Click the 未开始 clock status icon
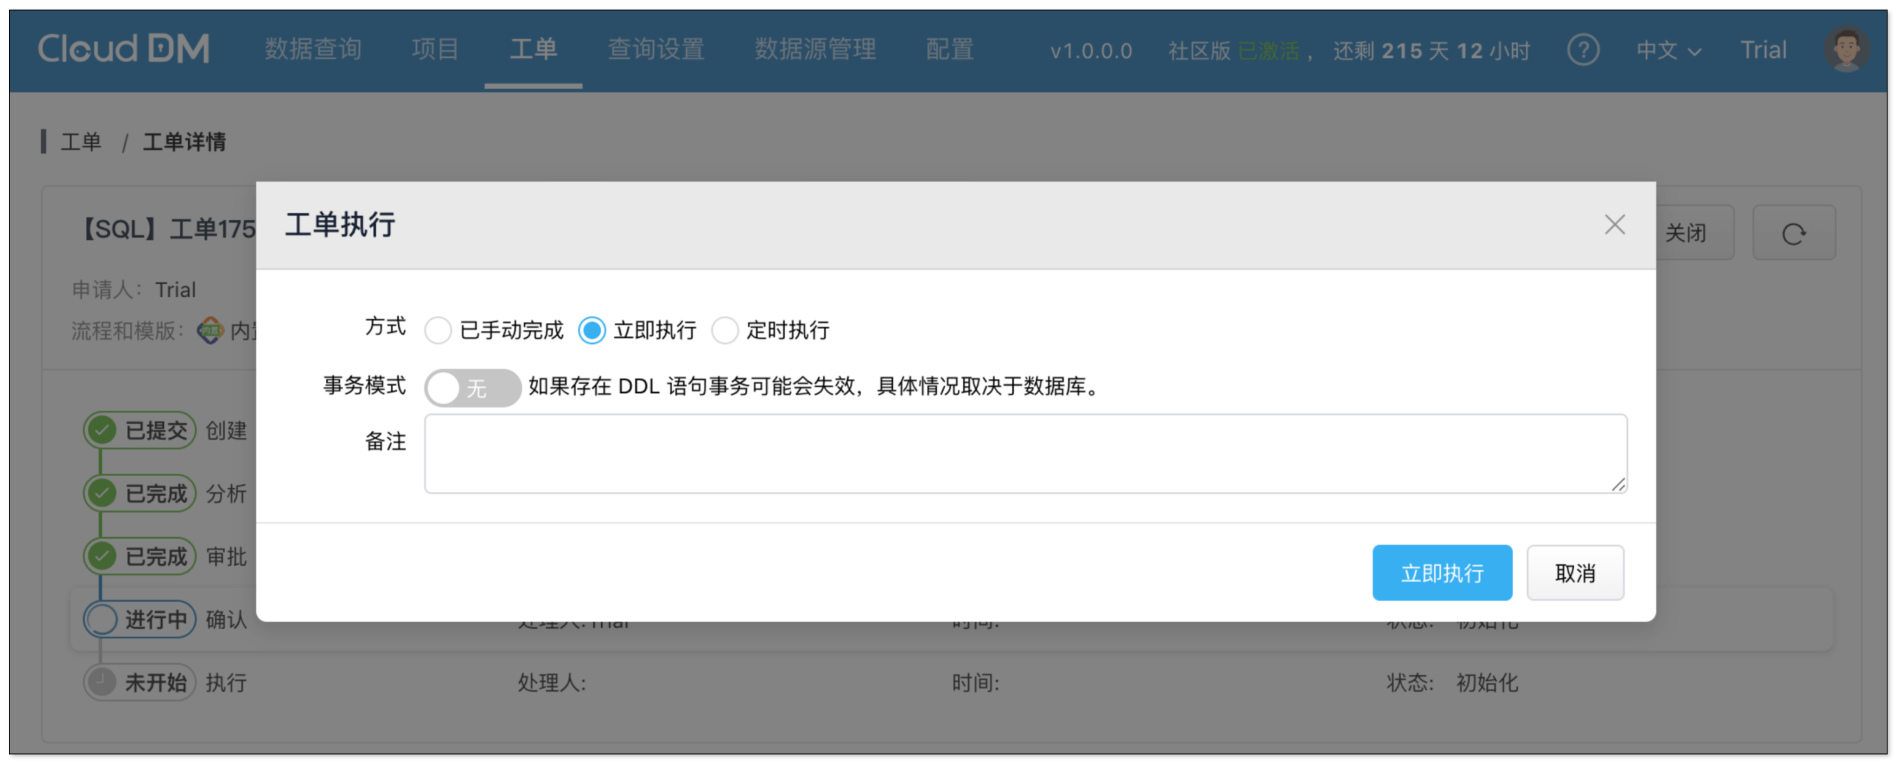Image resolution: width=1898 pixels, height=764 pixels. click(101, 683)
